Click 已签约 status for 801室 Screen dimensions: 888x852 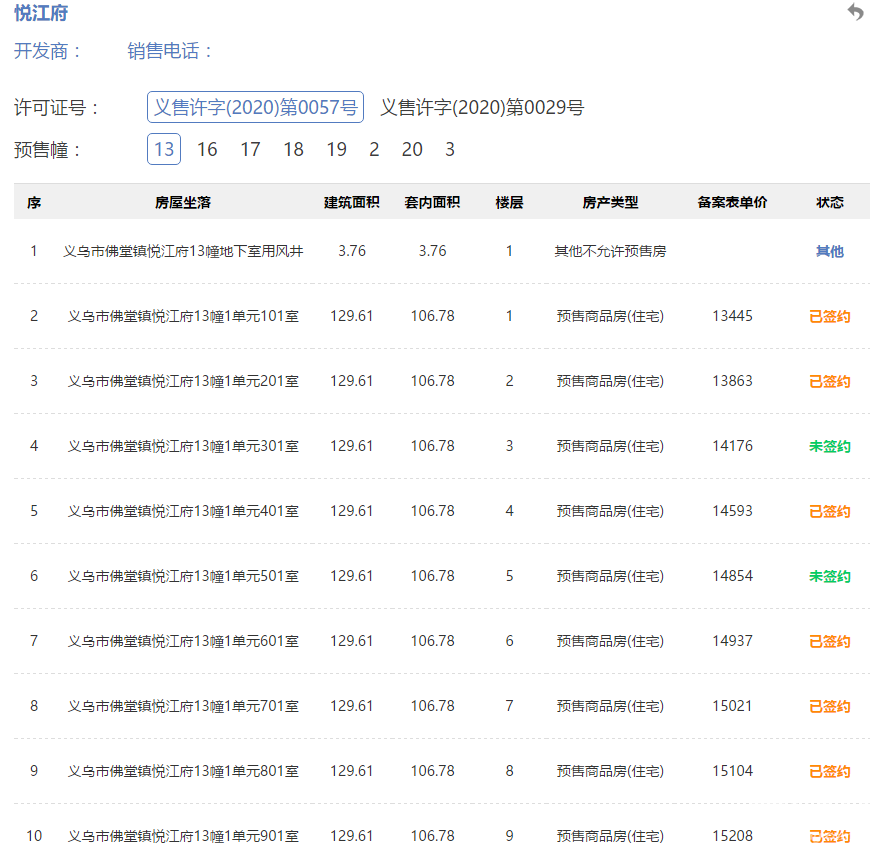(830, 772)
